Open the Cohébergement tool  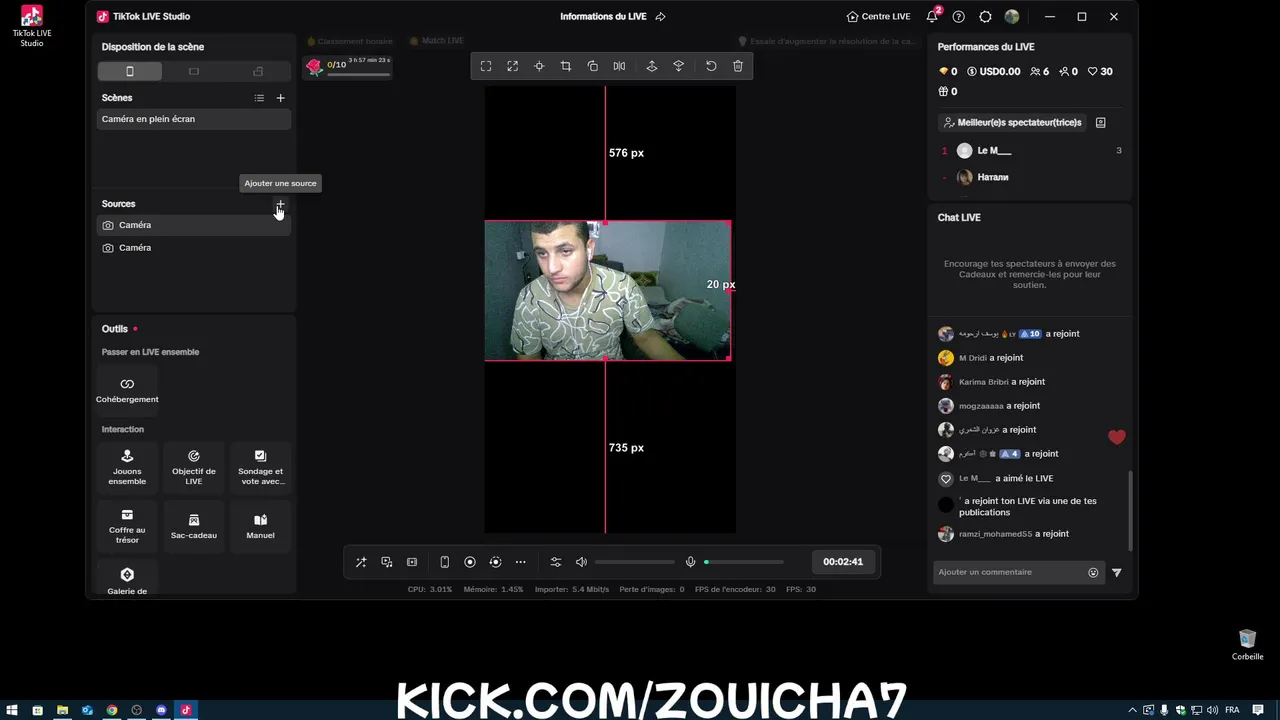click(x=127, y=390)
